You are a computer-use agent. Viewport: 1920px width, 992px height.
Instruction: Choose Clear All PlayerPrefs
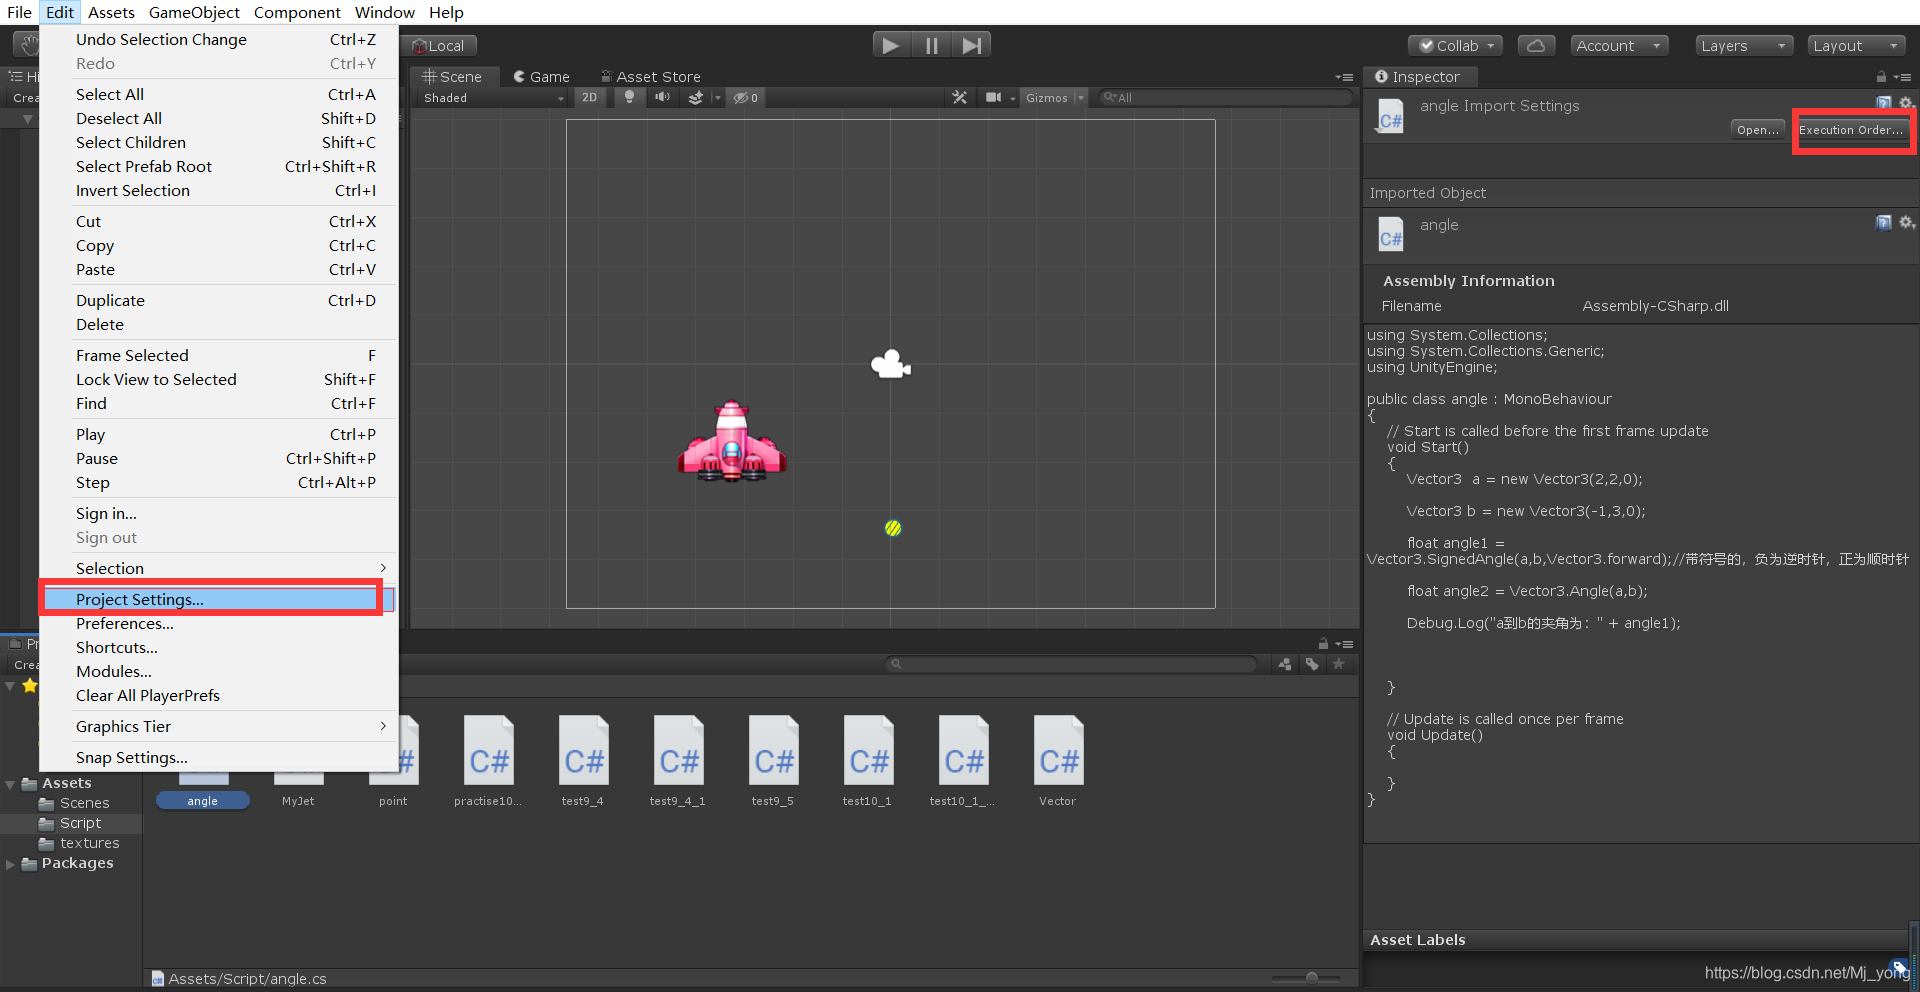point(218,695)
